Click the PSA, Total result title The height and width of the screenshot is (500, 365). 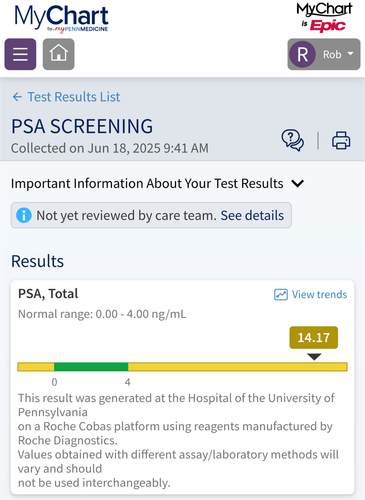[48, 294]
